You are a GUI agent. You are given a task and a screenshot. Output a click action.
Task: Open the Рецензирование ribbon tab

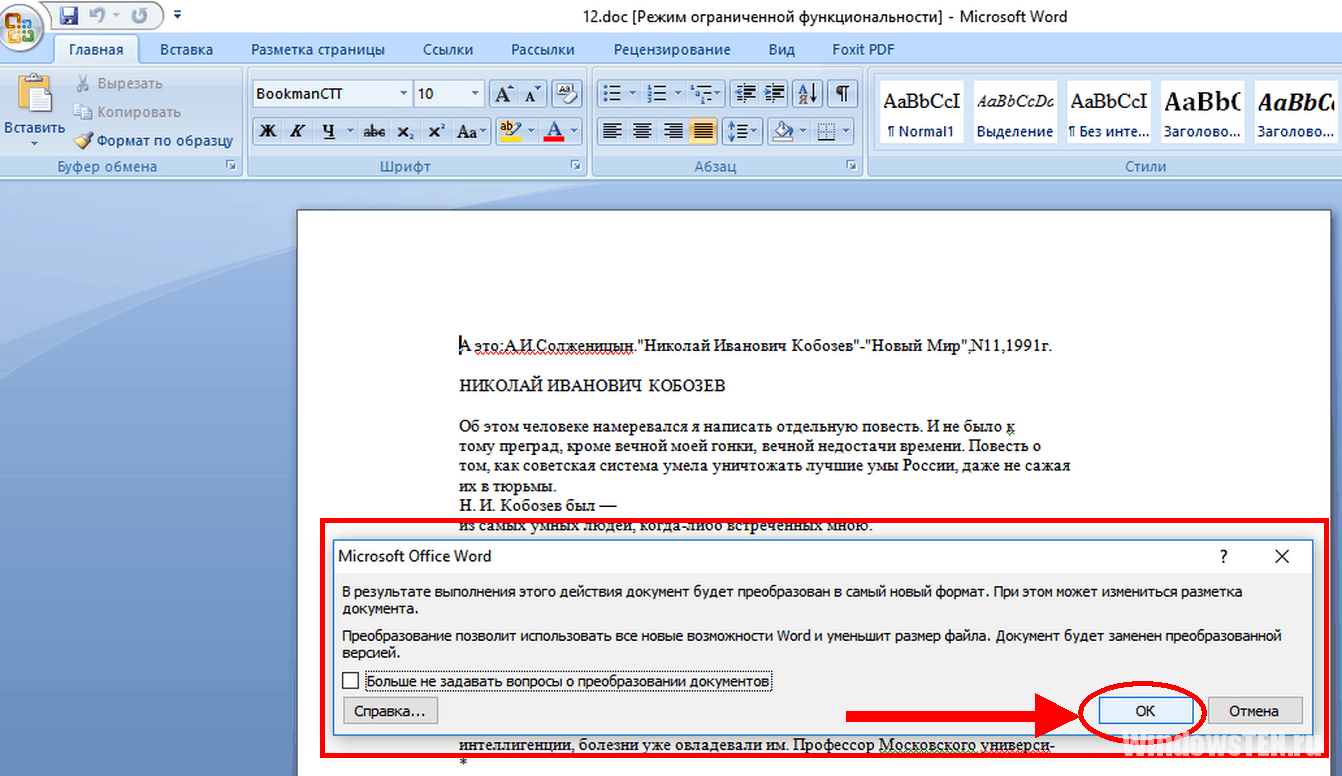click(x=672, y=49)
